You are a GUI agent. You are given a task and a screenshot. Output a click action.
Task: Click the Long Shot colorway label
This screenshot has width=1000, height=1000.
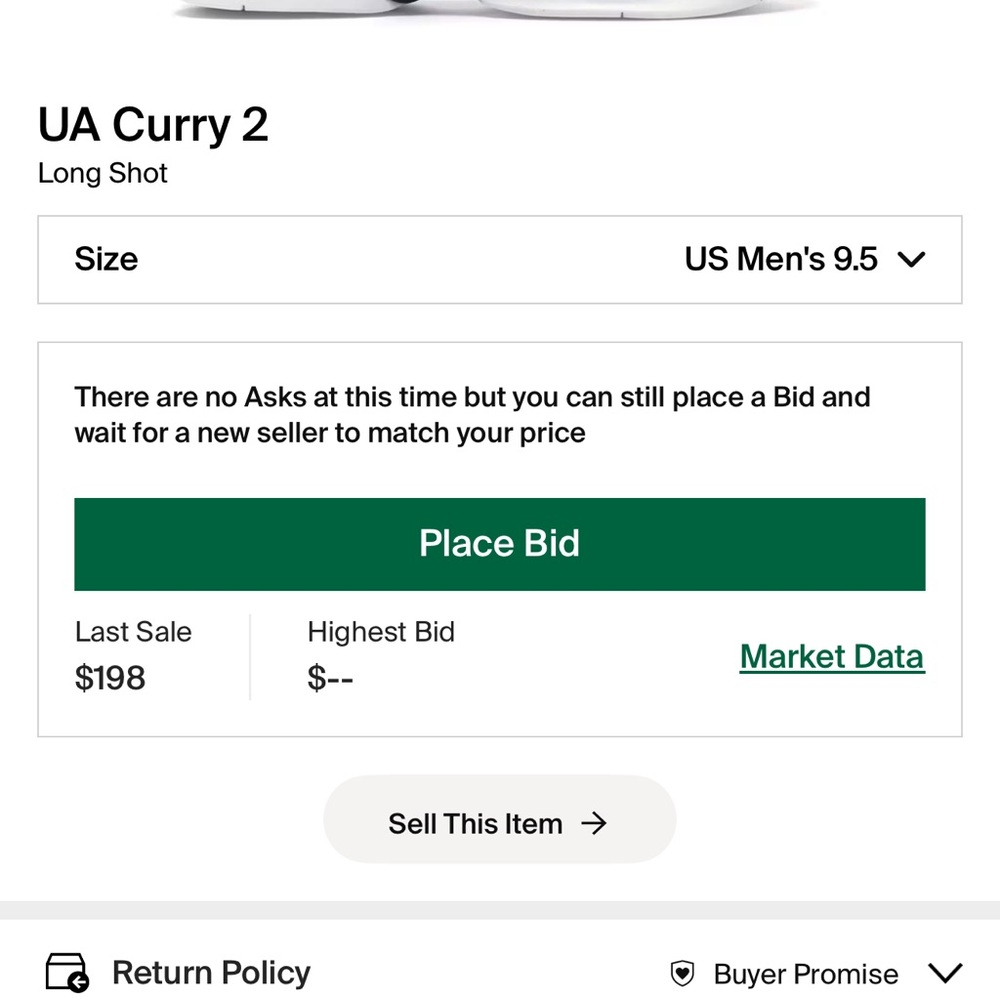point(102,173)
